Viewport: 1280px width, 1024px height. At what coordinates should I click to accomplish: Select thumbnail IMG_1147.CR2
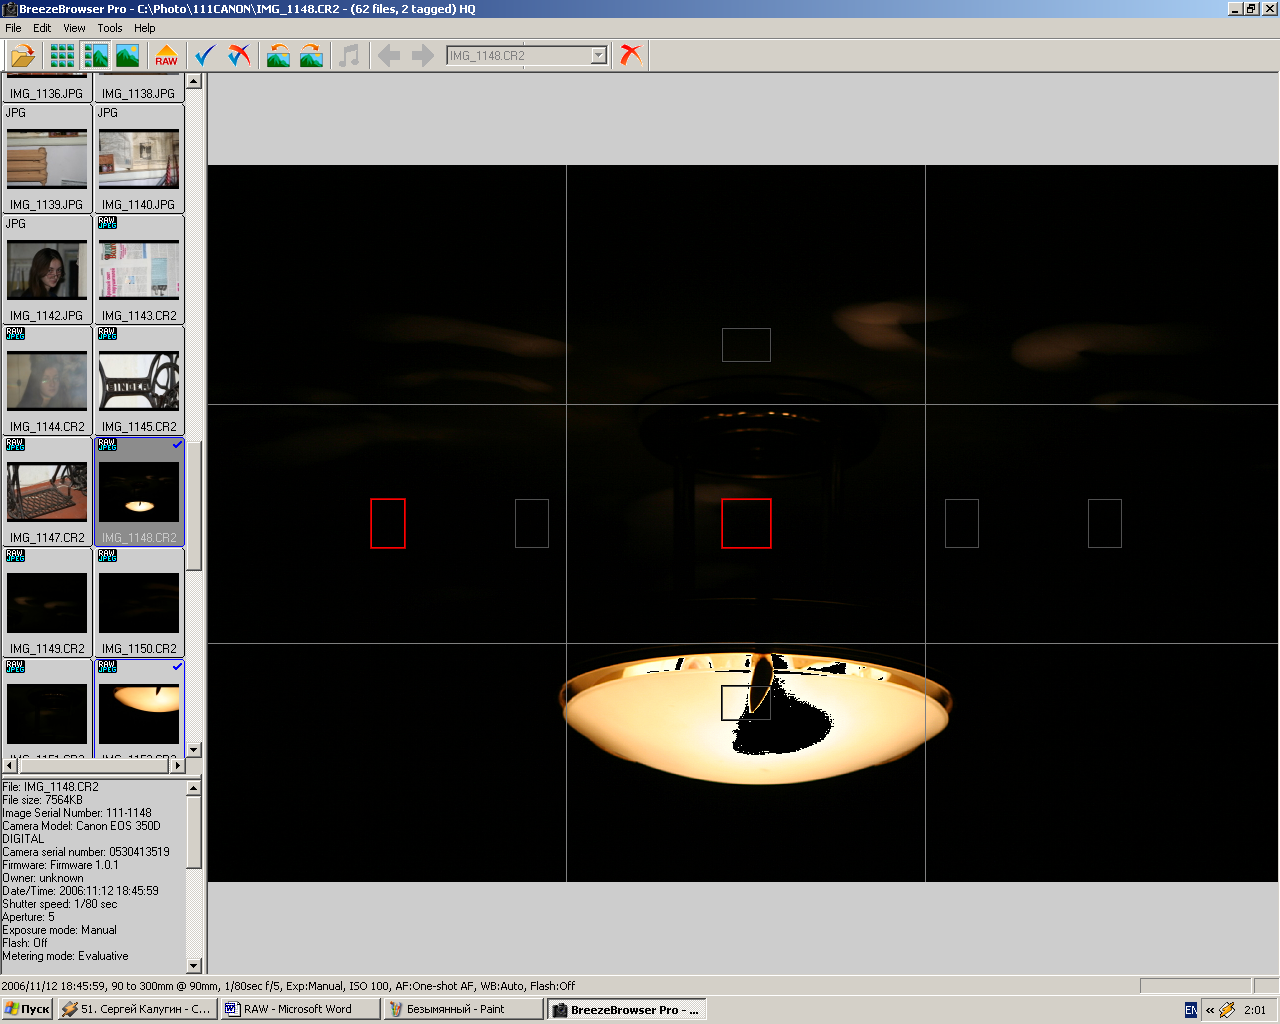[47, 492]
